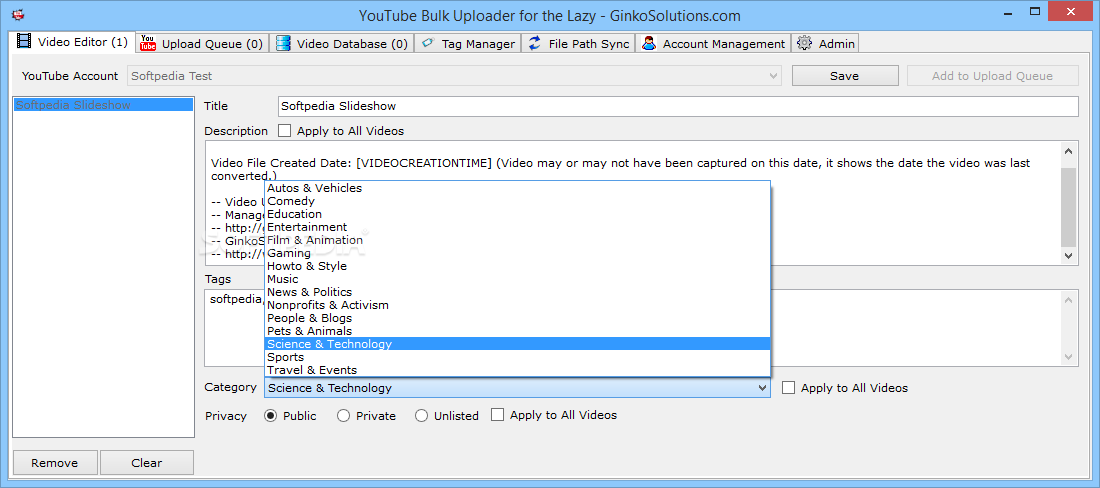Image resolution: width=1100 pixels, height=488 pixels.
Task: Click the app icon in the title bar
Action: [x=19, y=14]
